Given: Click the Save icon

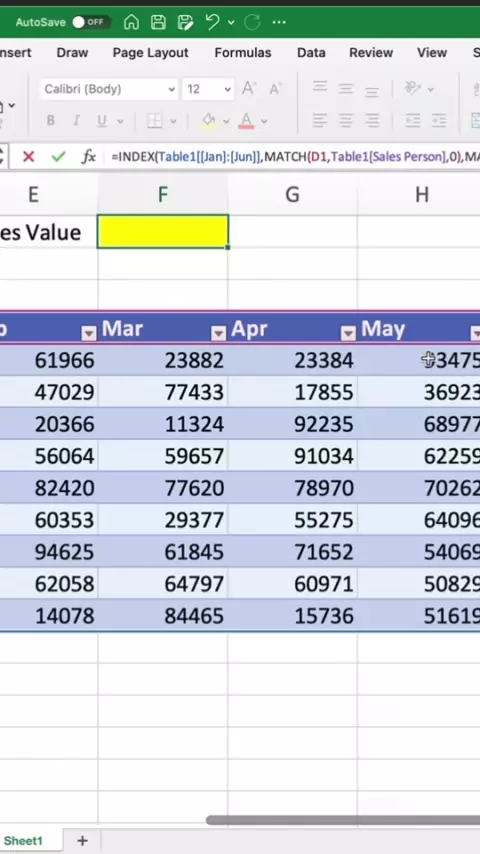Looking at the screenshot, I should (x=158, y=22).
